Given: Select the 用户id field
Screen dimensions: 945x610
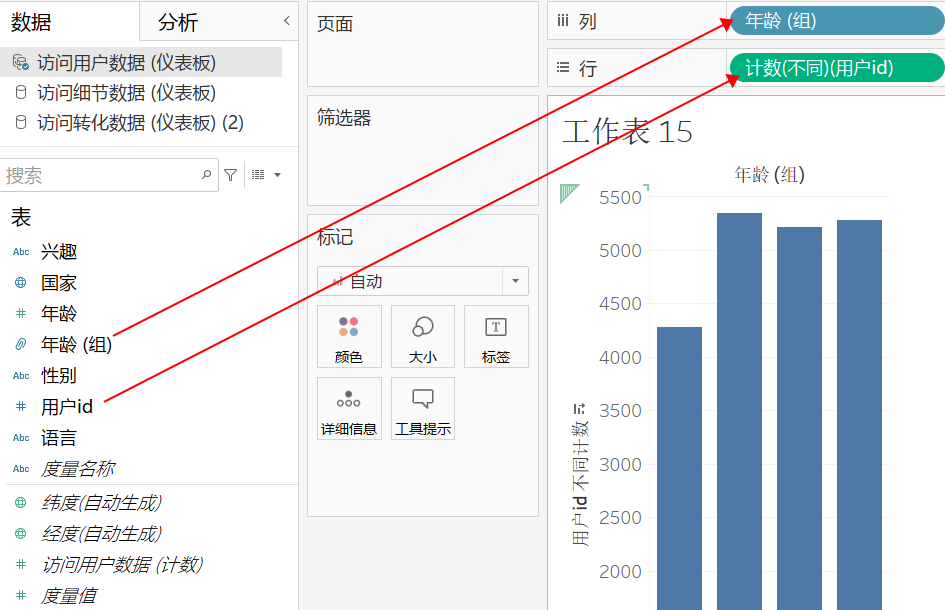Looking at the screenshot, I should (x=67, y=407).
